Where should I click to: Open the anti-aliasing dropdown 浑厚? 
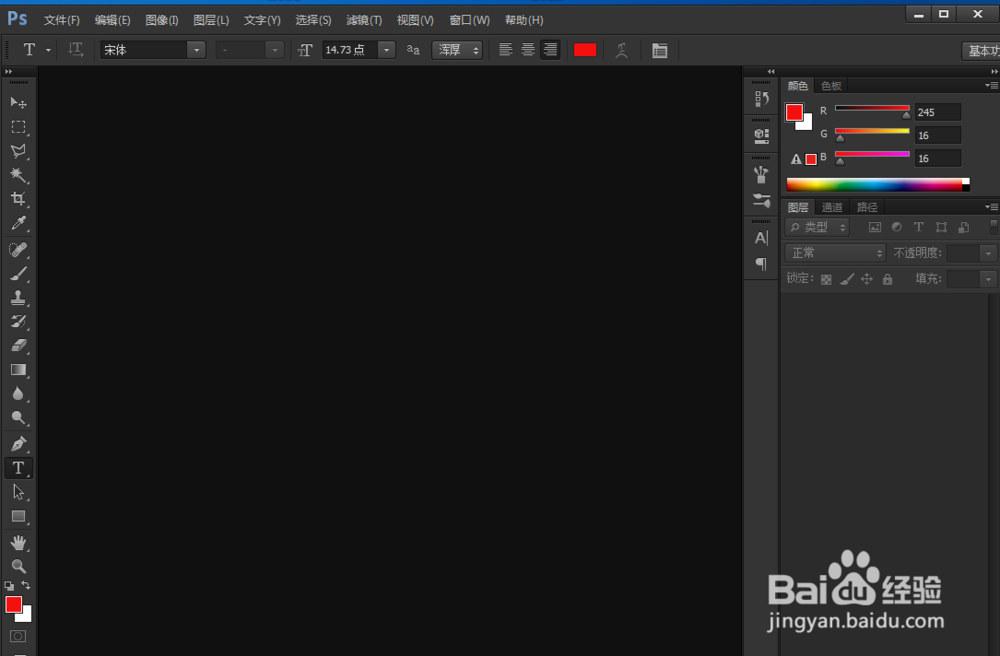(x=457, y=50)
